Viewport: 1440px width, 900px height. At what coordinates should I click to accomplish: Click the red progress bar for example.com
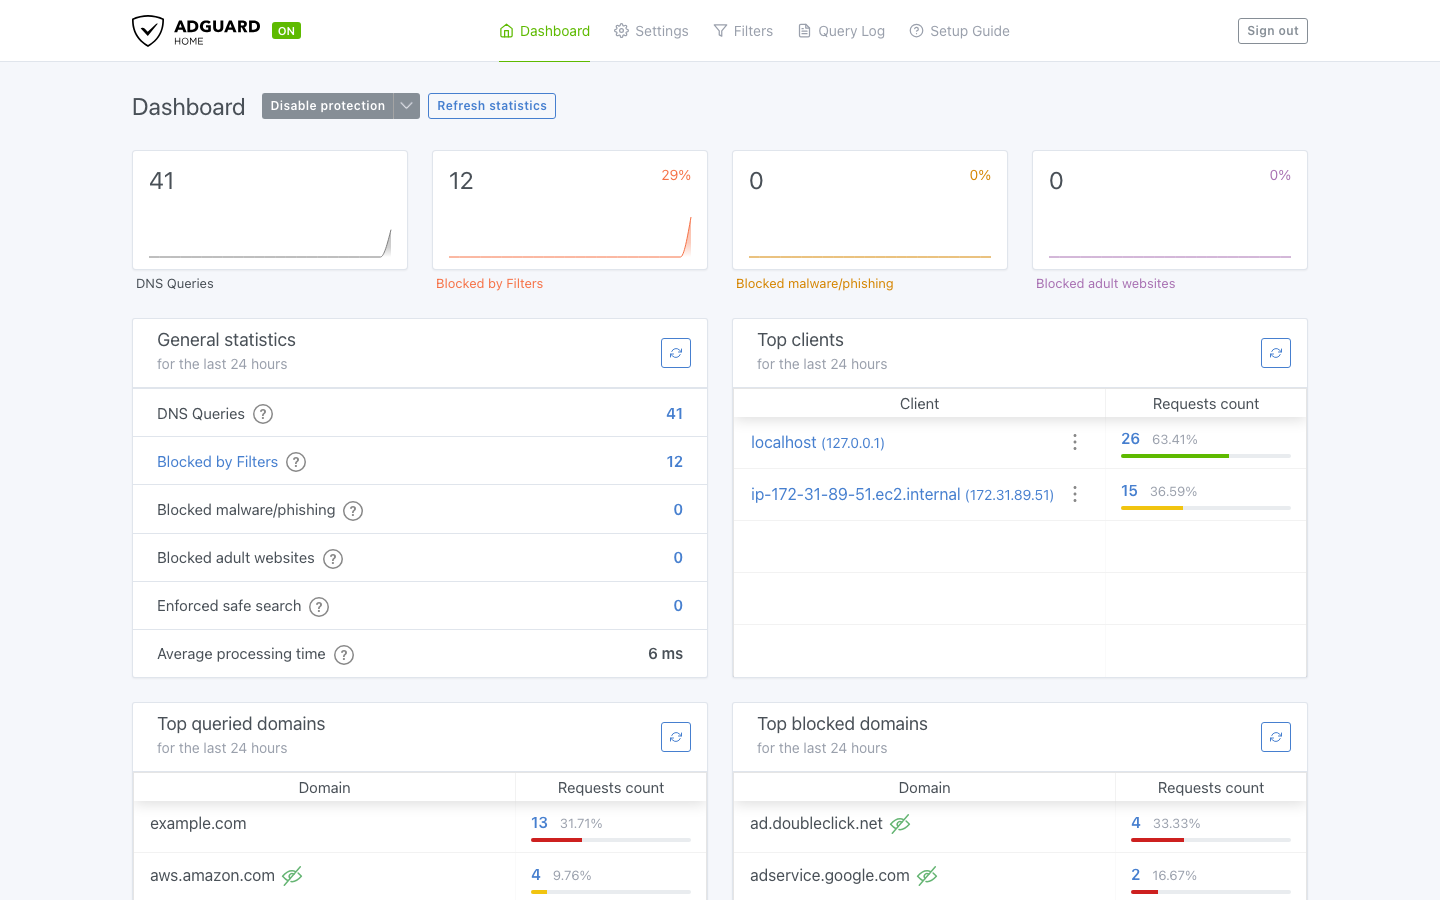556,840
